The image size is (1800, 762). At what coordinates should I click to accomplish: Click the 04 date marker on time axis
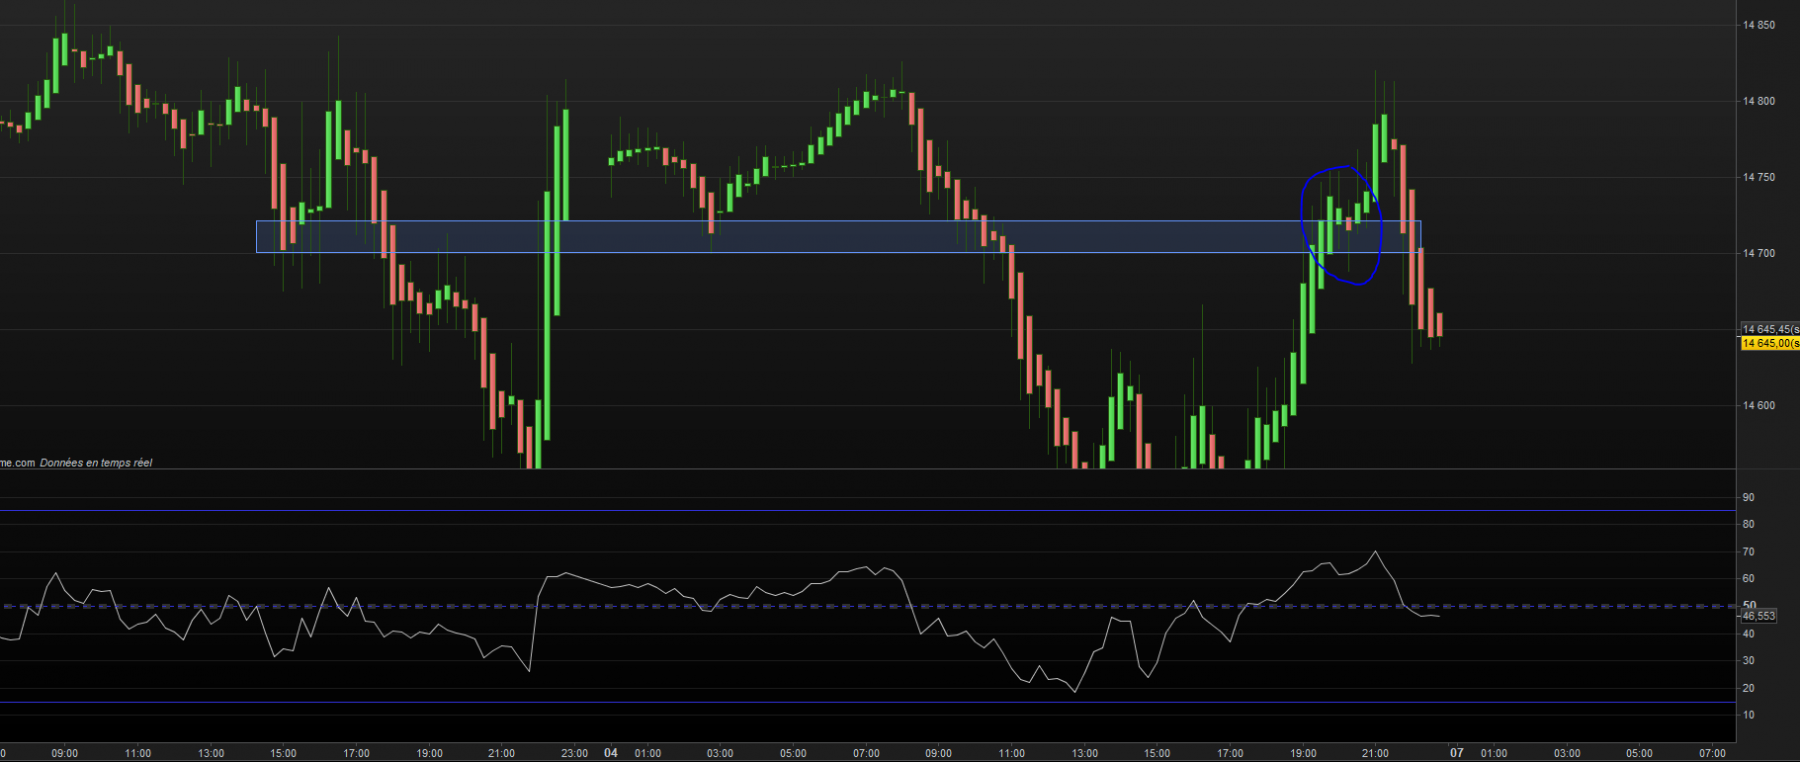pyautogui.click(x=610, y=753)
